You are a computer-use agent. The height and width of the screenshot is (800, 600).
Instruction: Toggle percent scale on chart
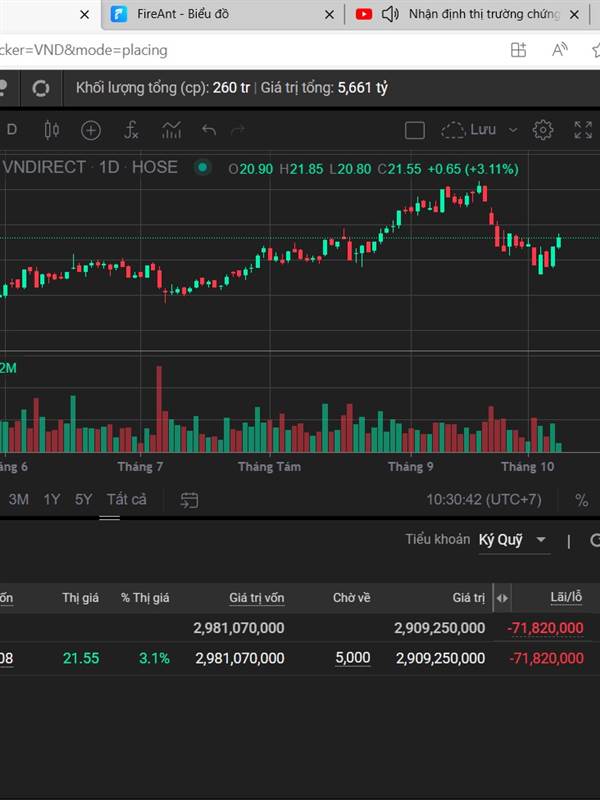pos(582,500)
